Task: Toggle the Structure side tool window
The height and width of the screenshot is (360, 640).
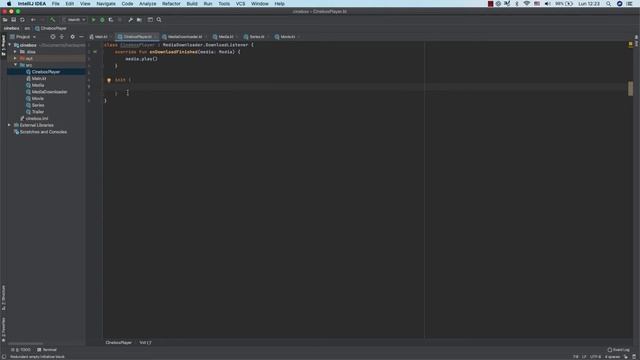Action: point(4,298)
